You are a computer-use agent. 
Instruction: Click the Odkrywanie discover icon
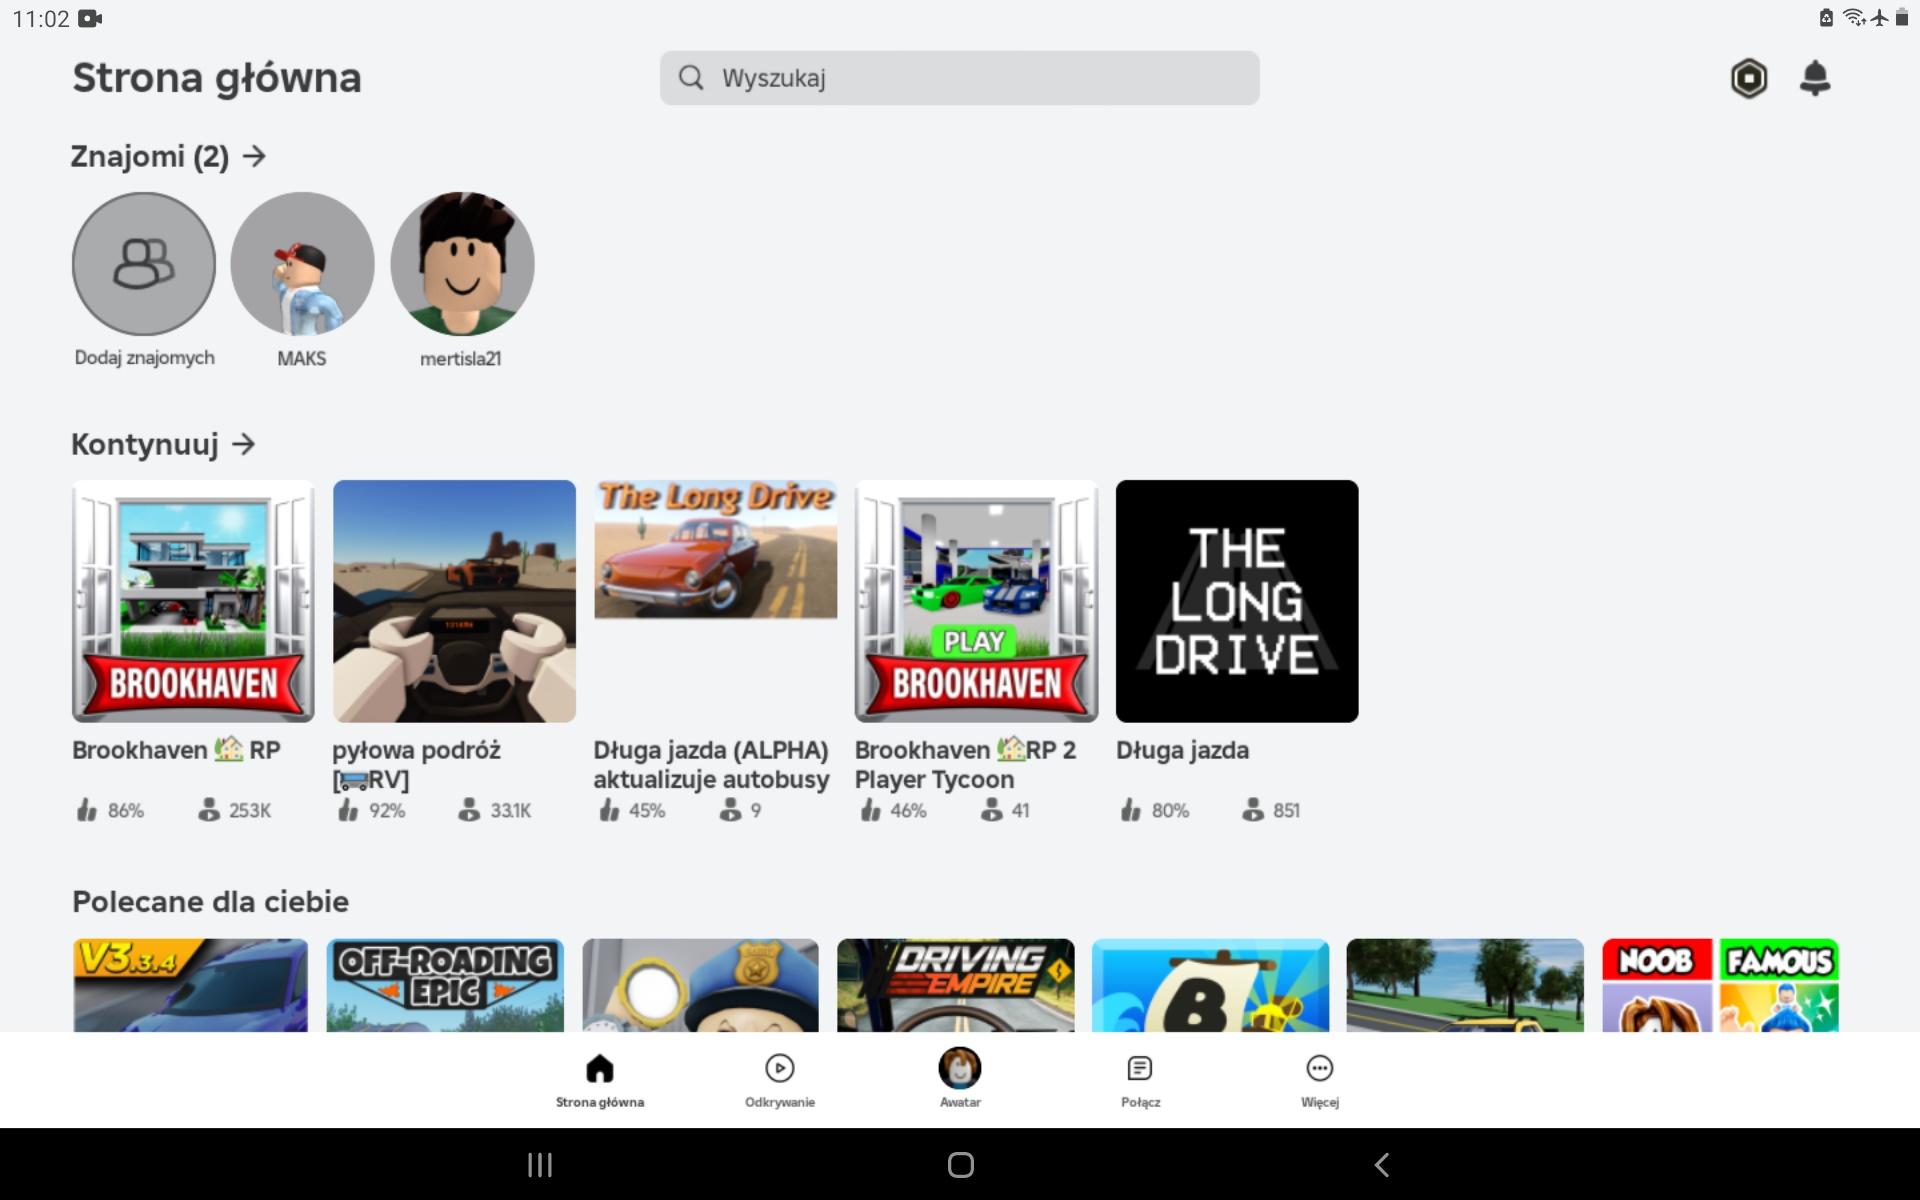779,1069
